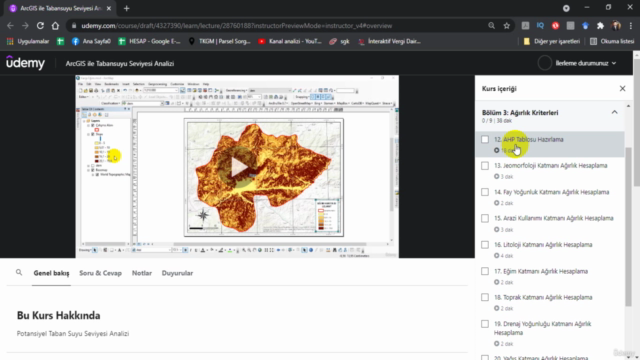The image size is (640, 360).
Task: Switch to Notlar tab
Action: point(142,273)
